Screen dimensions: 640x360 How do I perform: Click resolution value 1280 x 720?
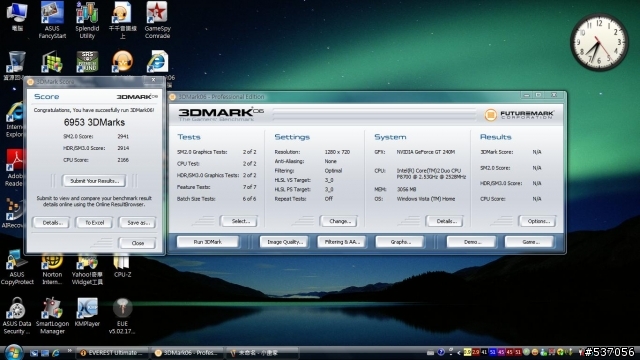(337, 152)
